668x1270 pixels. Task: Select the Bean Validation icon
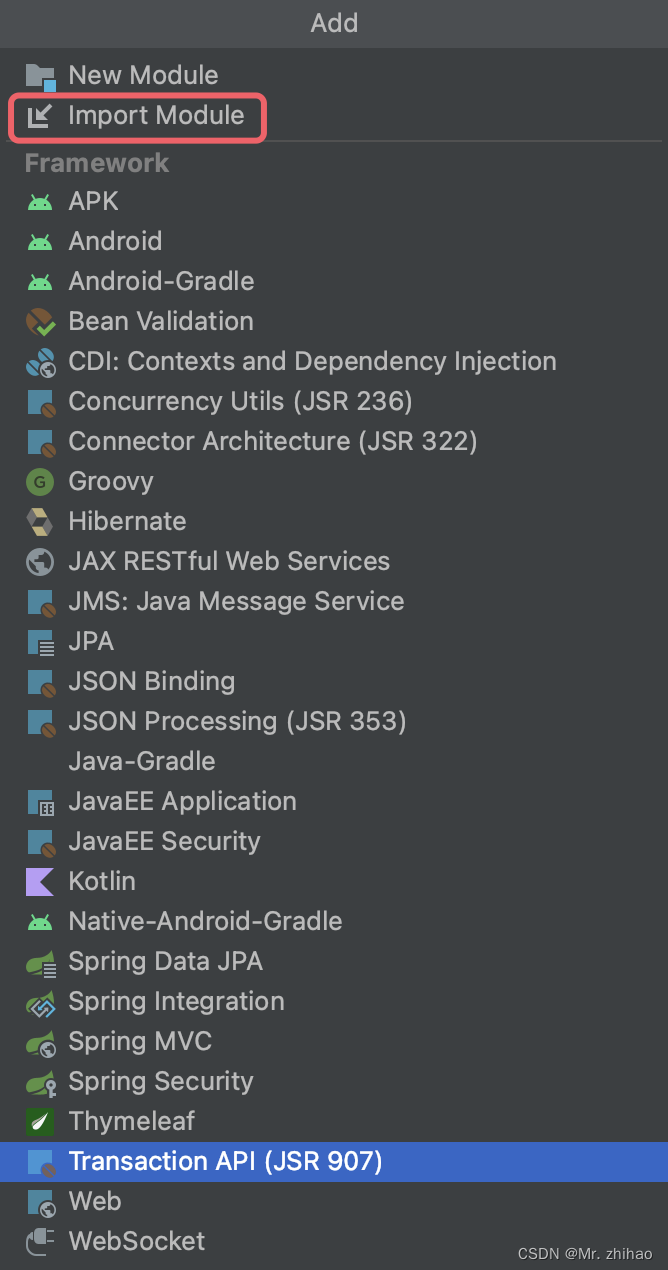click(x=40, y=321)
